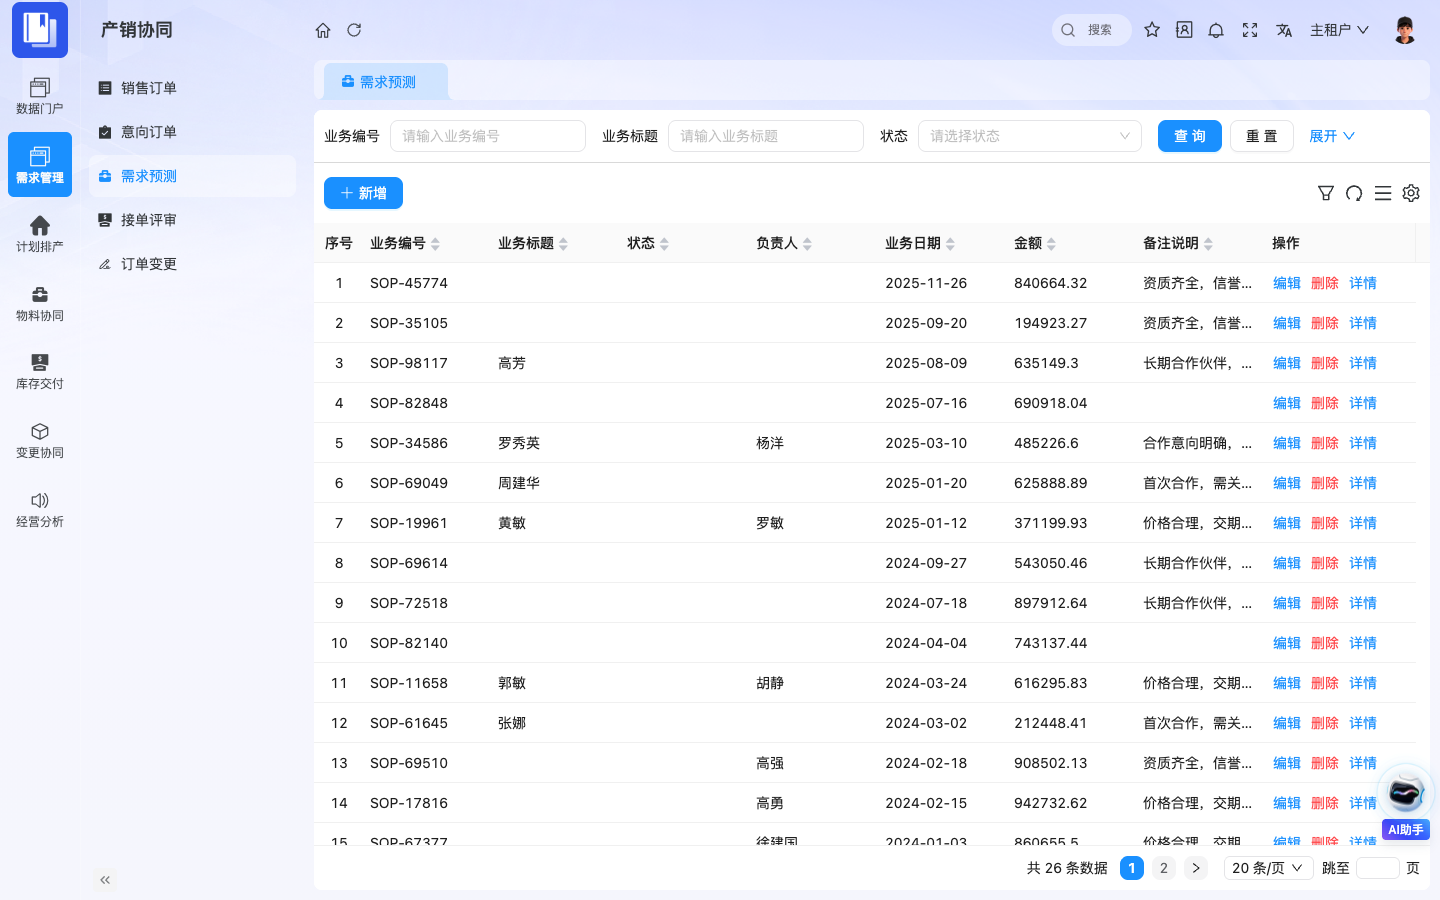Click the 重置 reset button
The image size is (1440, 900).
[x=1262, y=136]
